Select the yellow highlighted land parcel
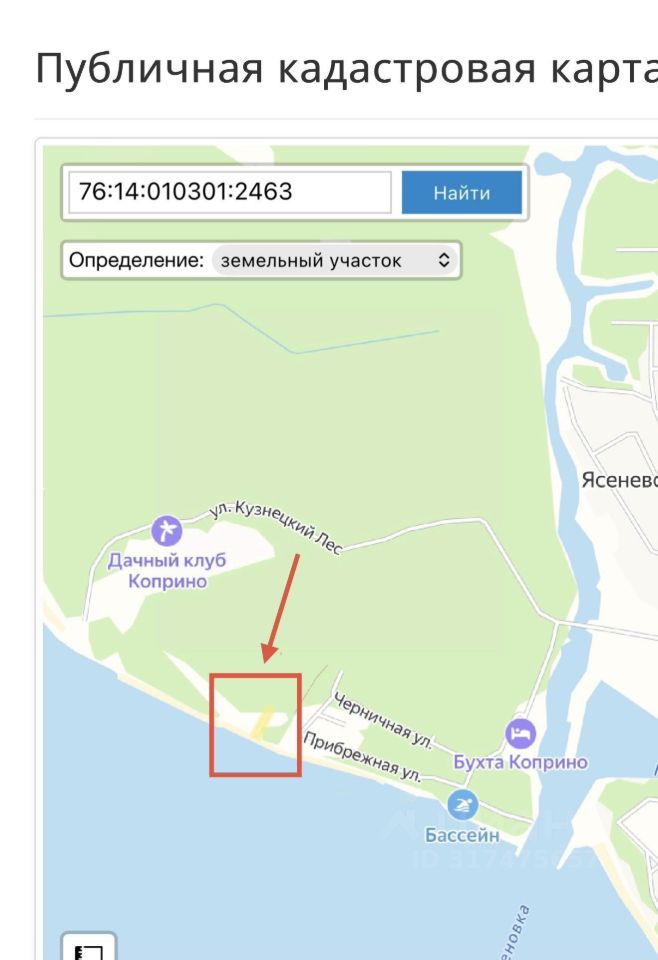 tap(263, 722)
